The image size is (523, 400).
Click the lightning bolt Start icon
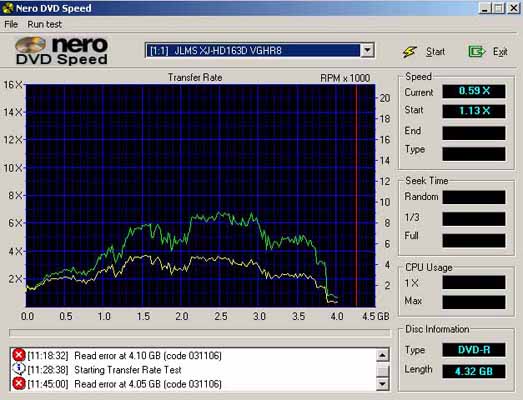pyautogui.click(x=409, y=52)
